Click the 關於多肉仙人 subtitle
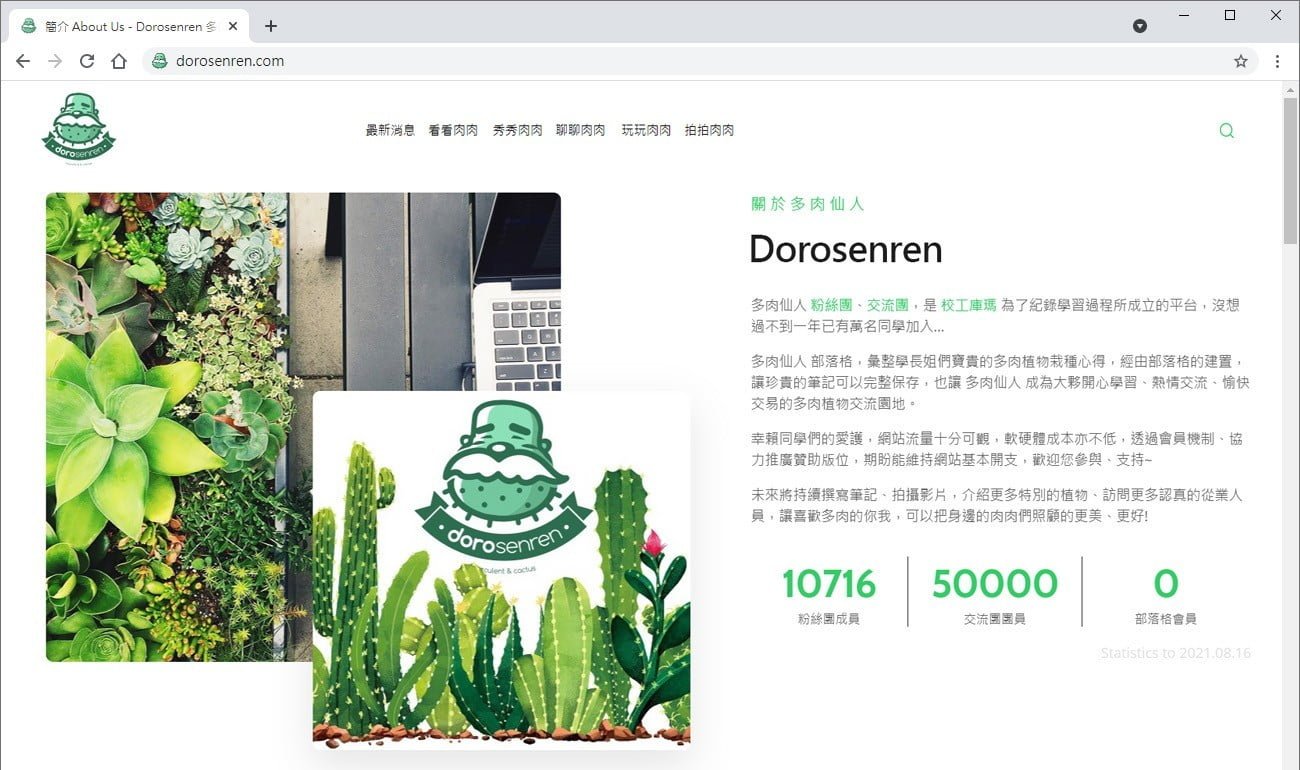 (x=808, y=204)
